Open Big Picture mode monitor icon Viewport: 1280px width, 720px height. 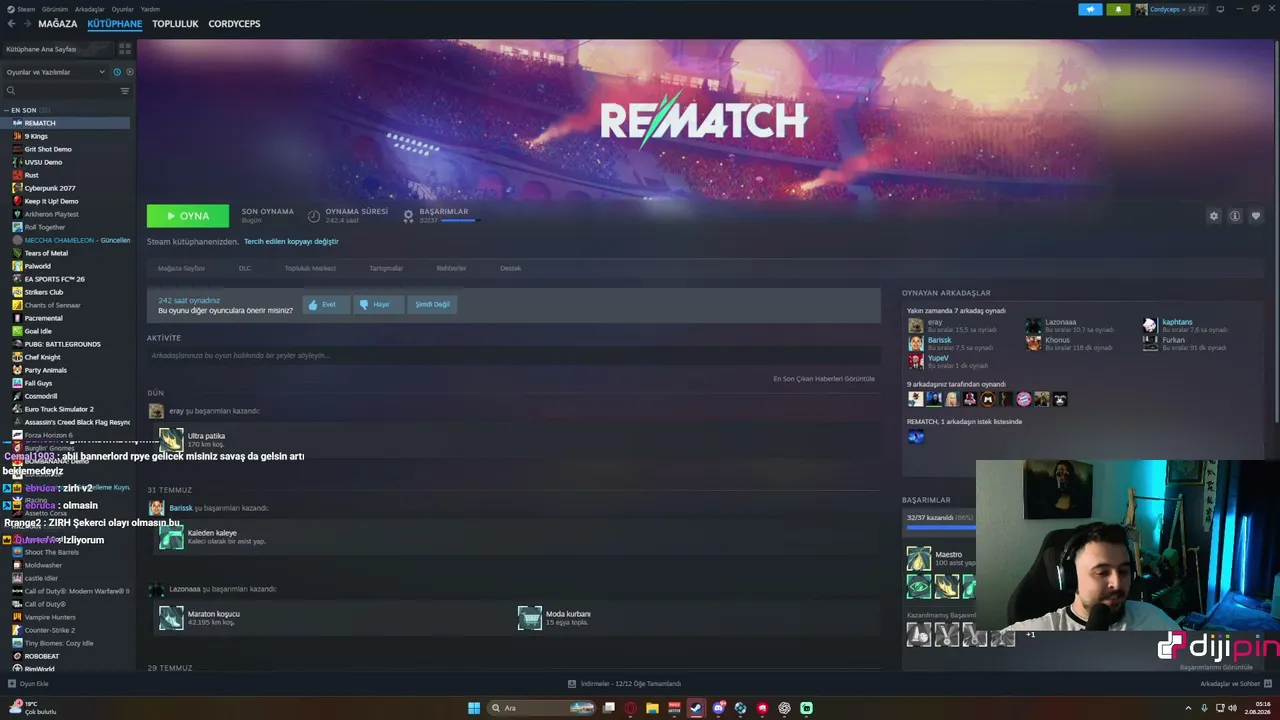click(1220, 9)
